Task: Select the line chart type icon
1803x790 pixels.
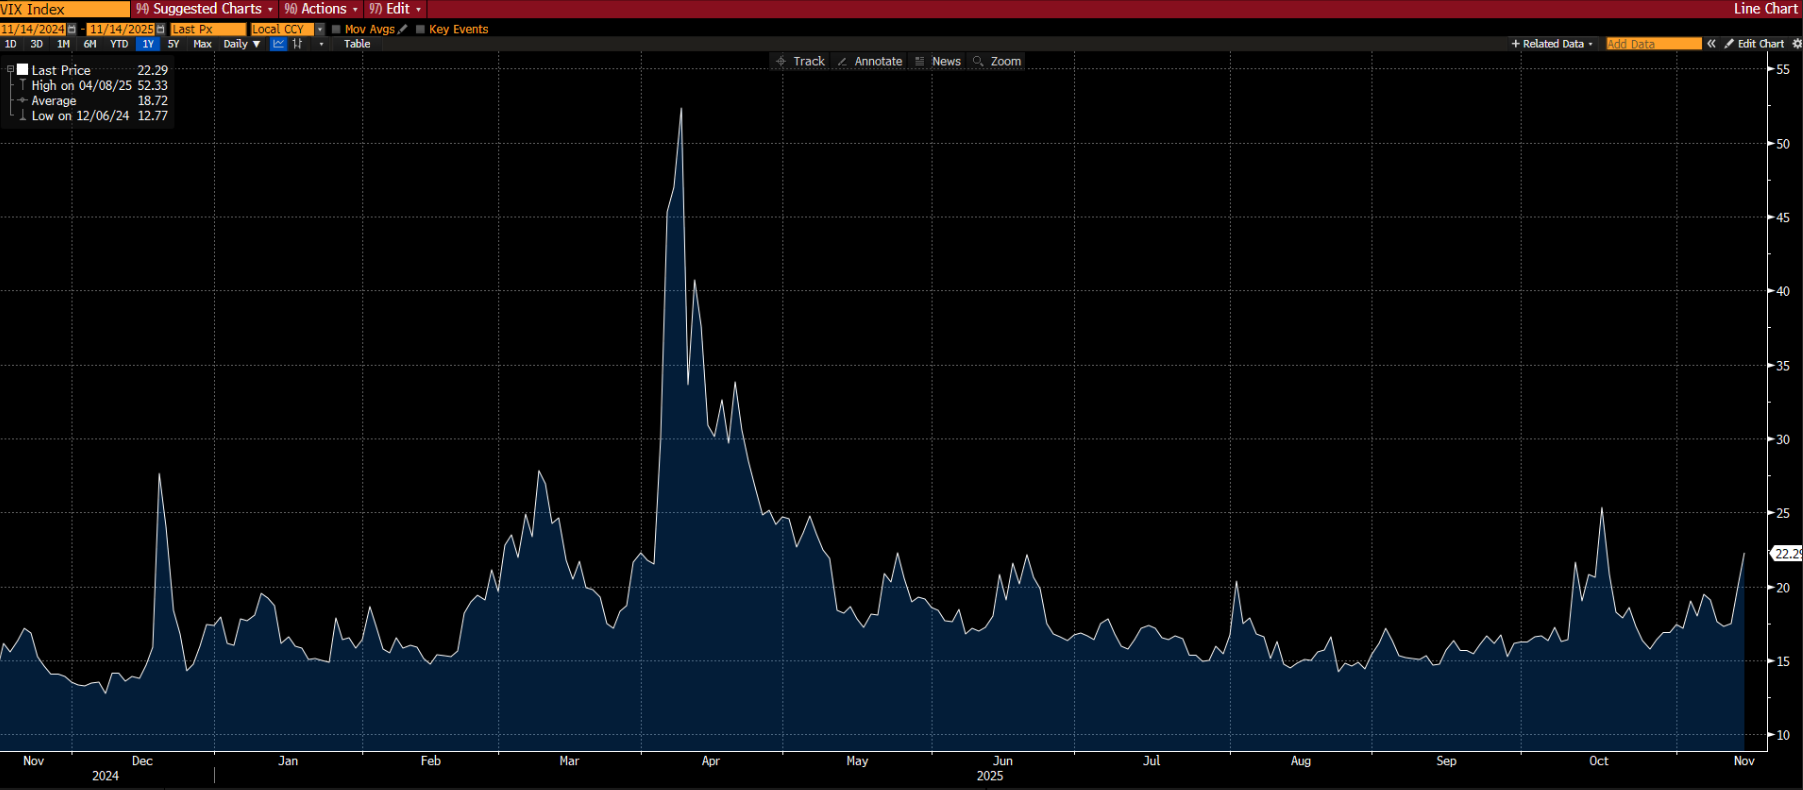Action: 279,44
